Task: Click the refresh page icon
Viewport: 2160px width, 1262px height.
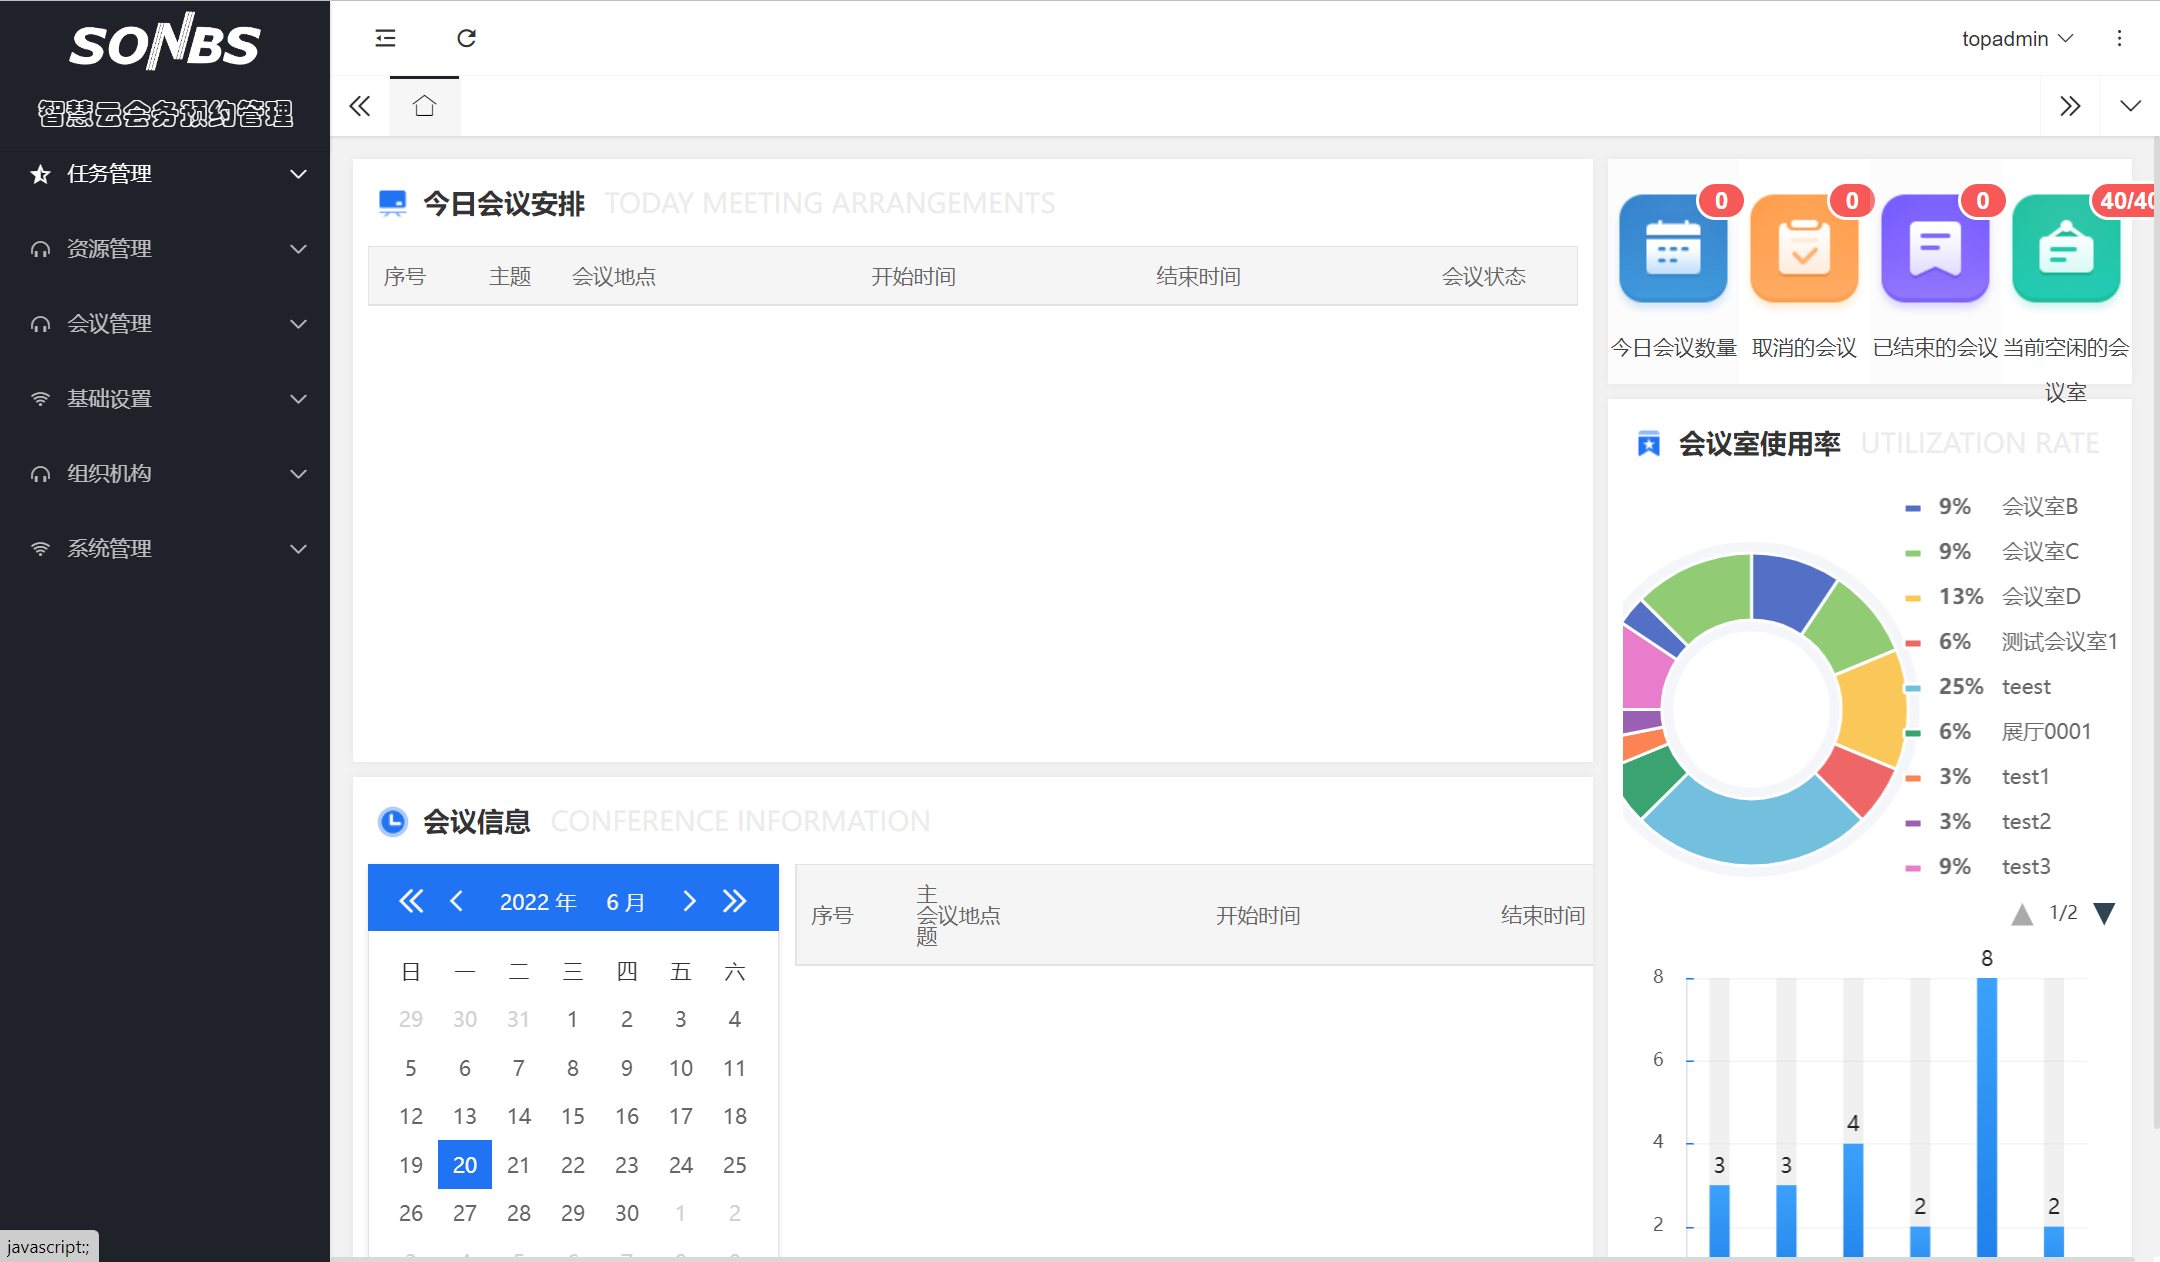Action: tap(466, 38)
